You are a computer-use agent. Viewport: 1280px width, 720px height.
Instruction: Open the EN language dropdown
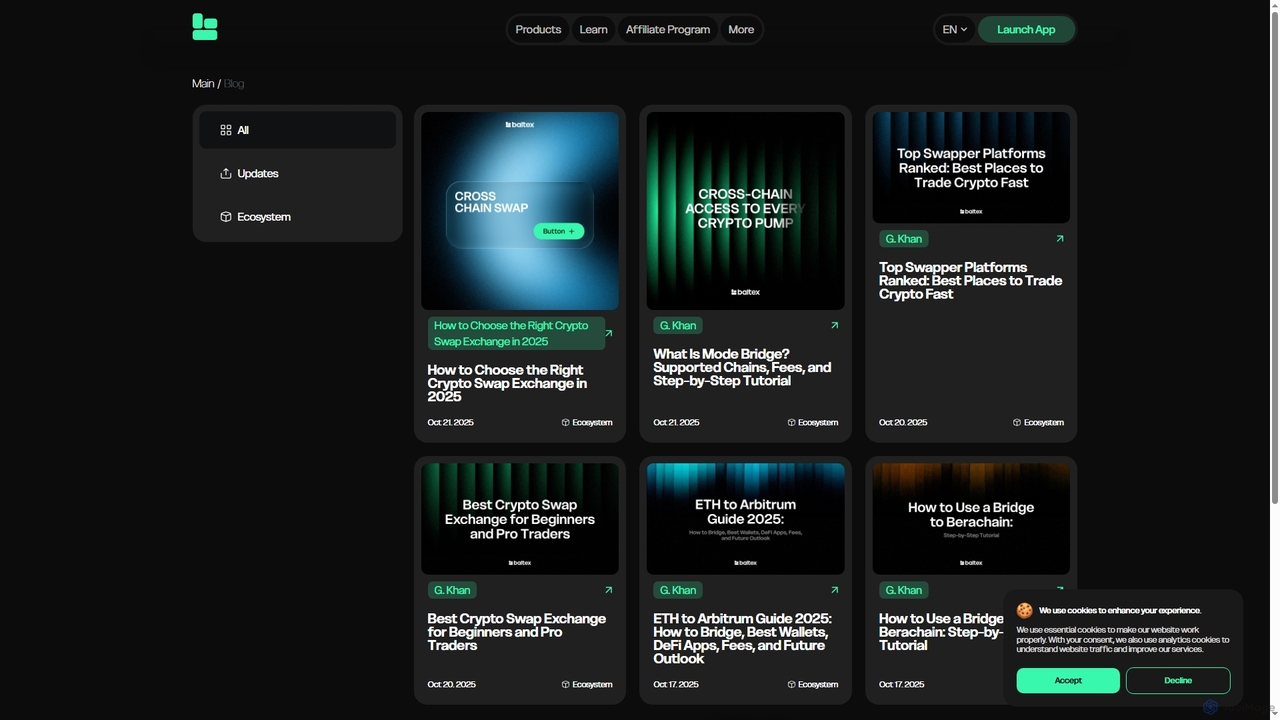click(x=955, y=30)
